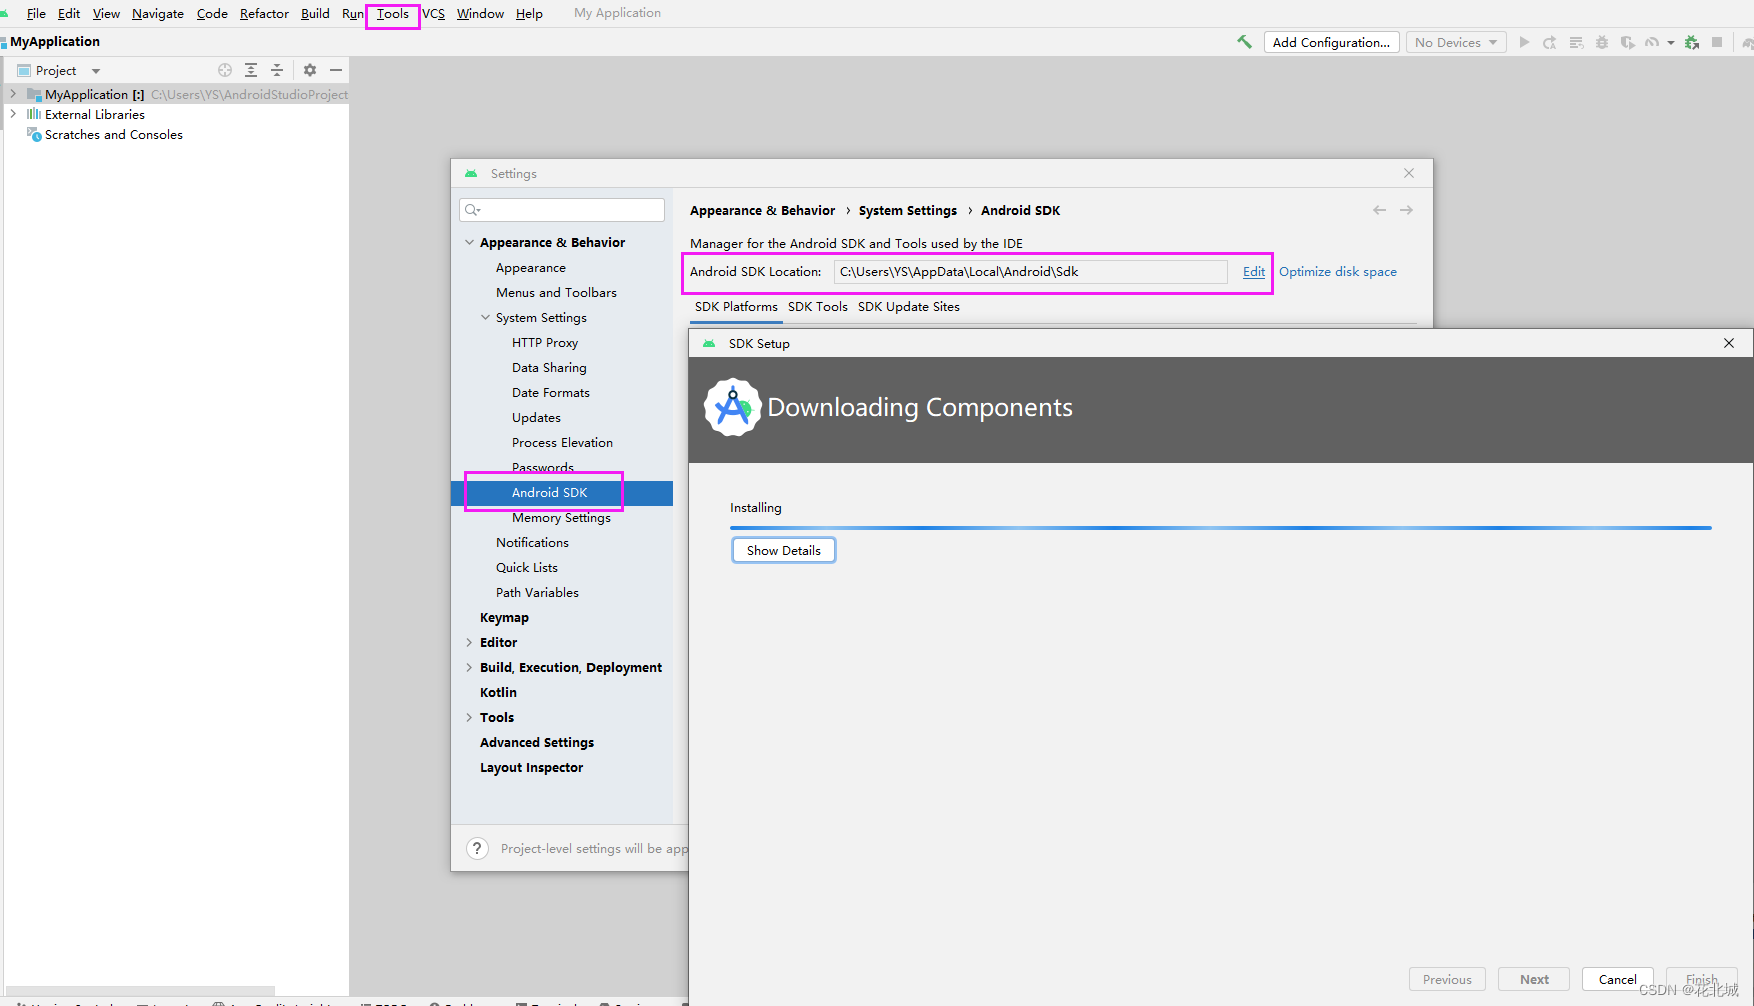The image size is (1754, 1006).
Task: Switch to SDK Tools tab
Action: 818,307
